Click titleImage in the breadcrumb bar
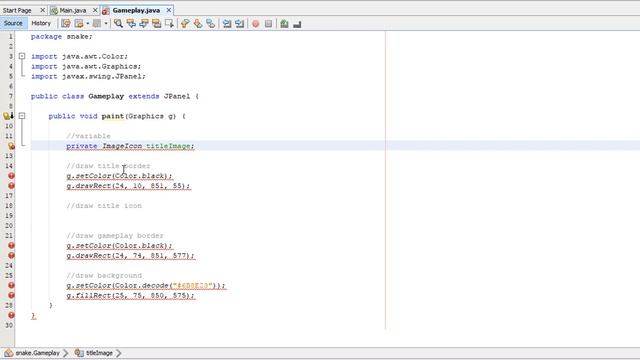The height and width of the screenshot is (360, 640). [99, 353]
